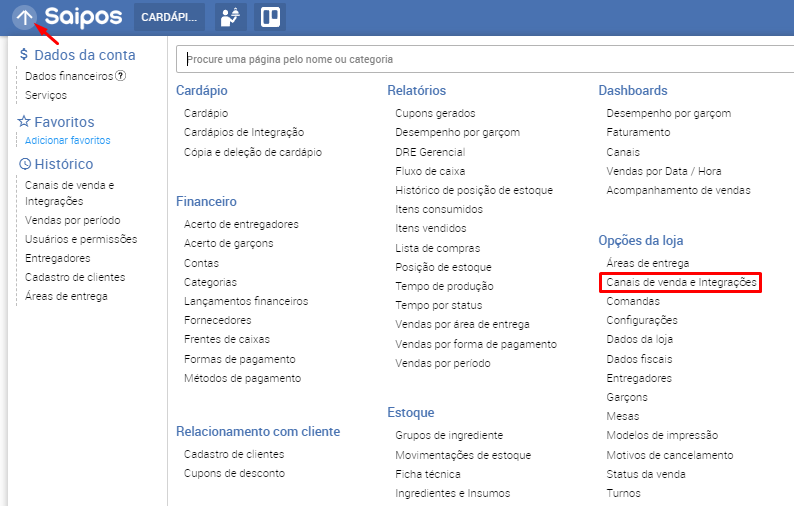
Task: Open the CARDÁPI... top bar button
Action: (169, 17)
